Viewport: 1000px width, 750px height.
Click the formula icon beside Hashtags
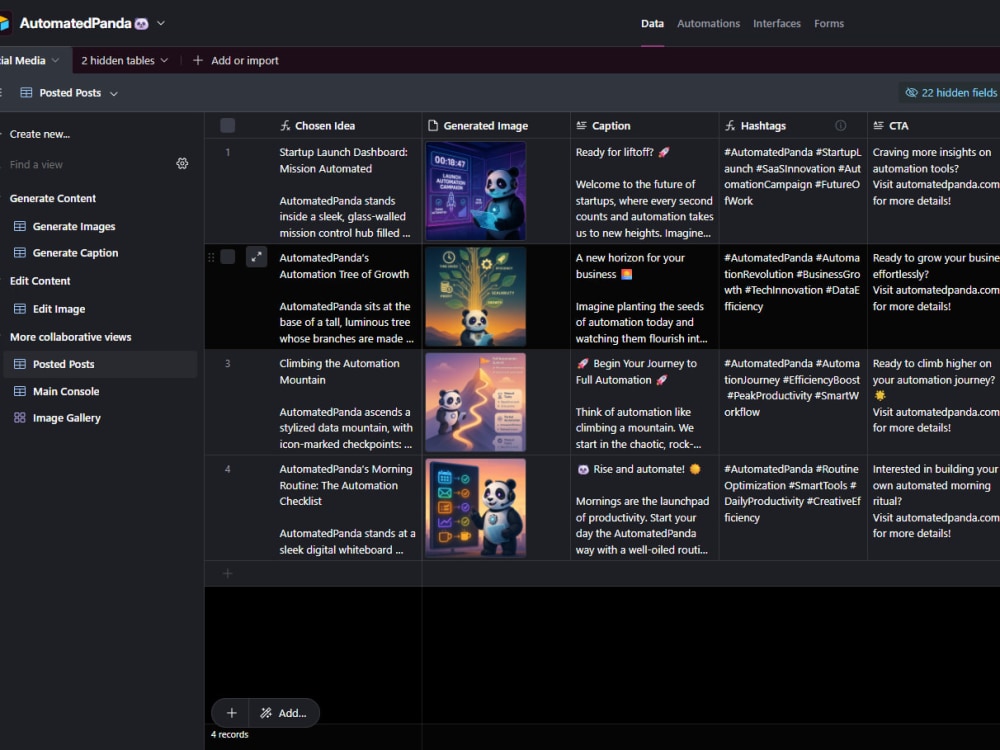pyautogui.click(x=730, y=126)
